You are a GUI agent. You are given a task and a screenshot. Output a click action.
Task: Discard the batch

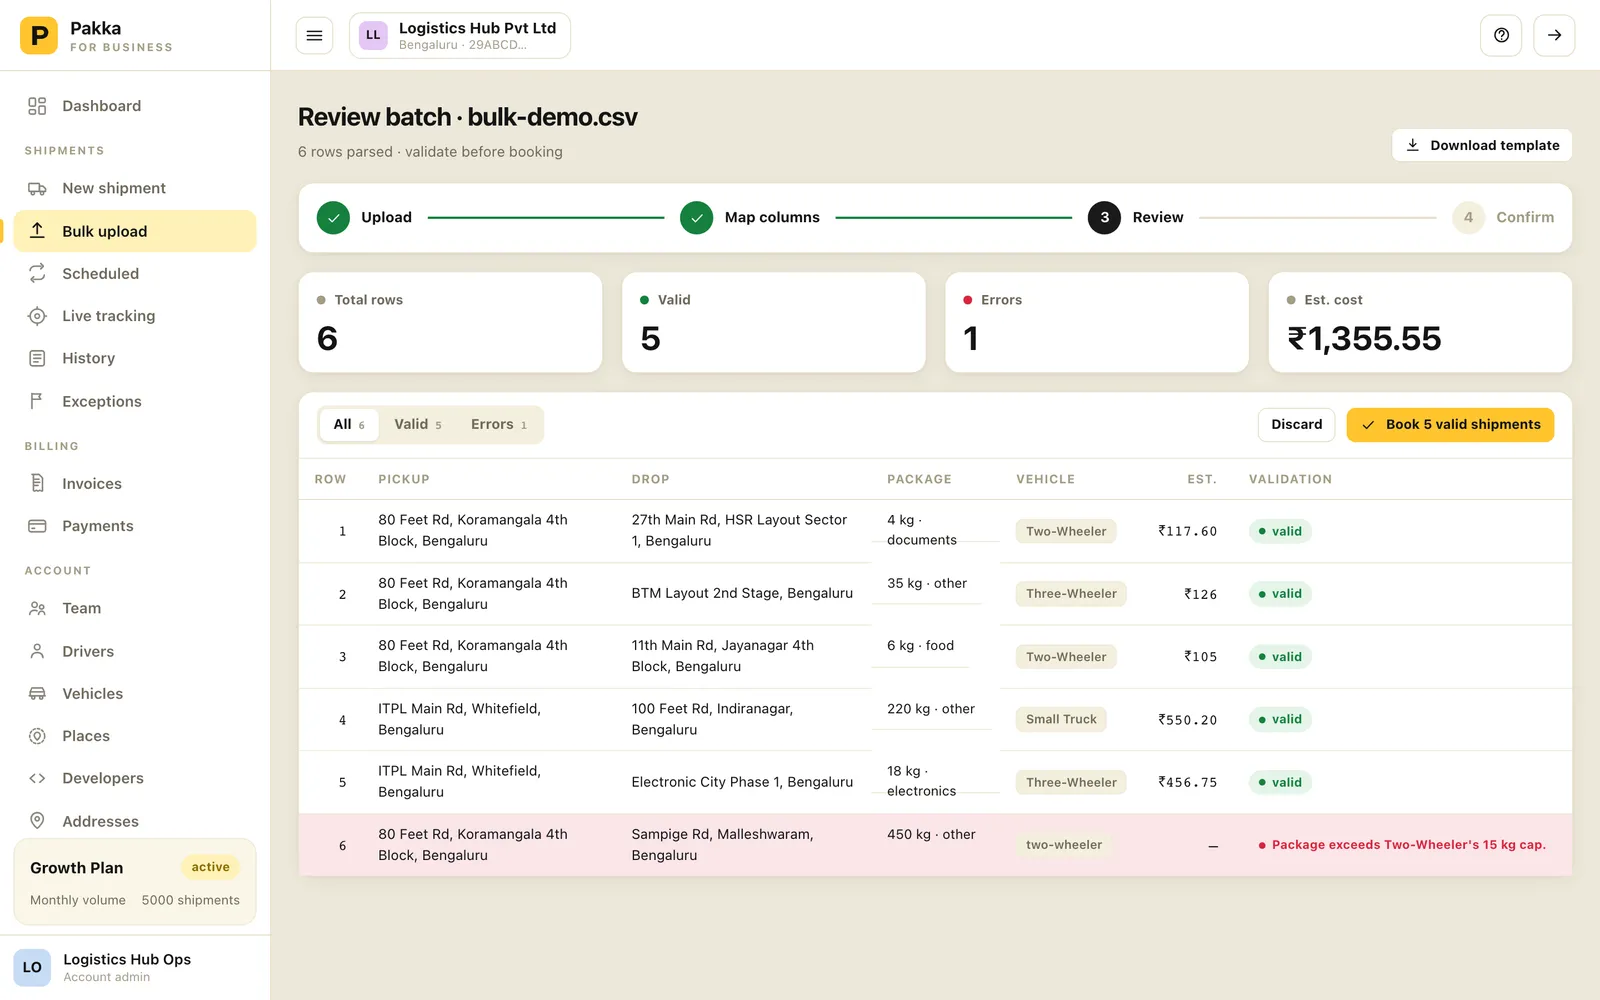1296,425
